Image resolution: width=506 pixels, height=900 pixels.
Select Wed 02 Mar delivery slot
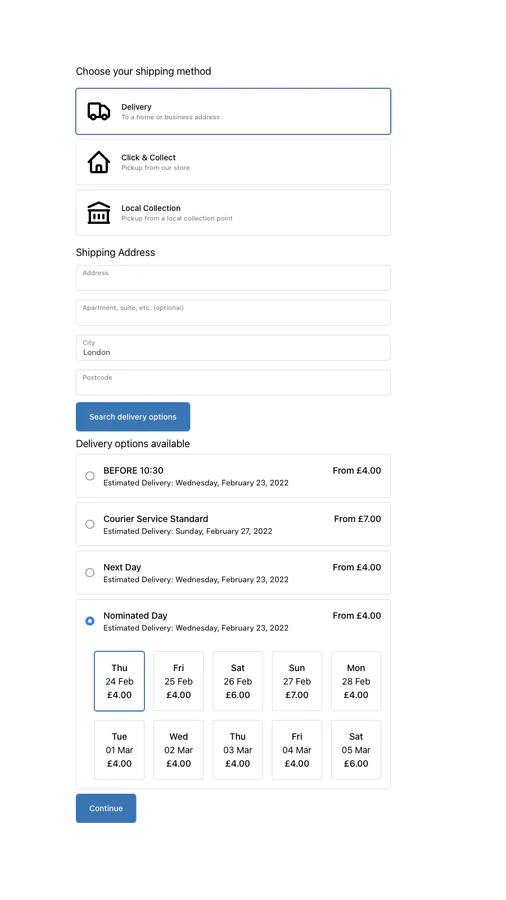coord(178,750)
